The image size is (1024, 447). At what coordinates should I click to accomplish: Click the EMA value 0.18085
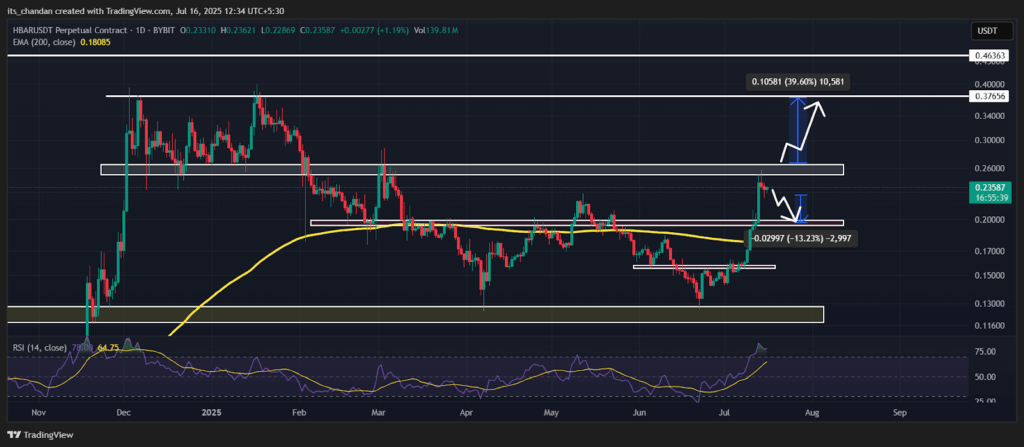[x=95, y=41]
